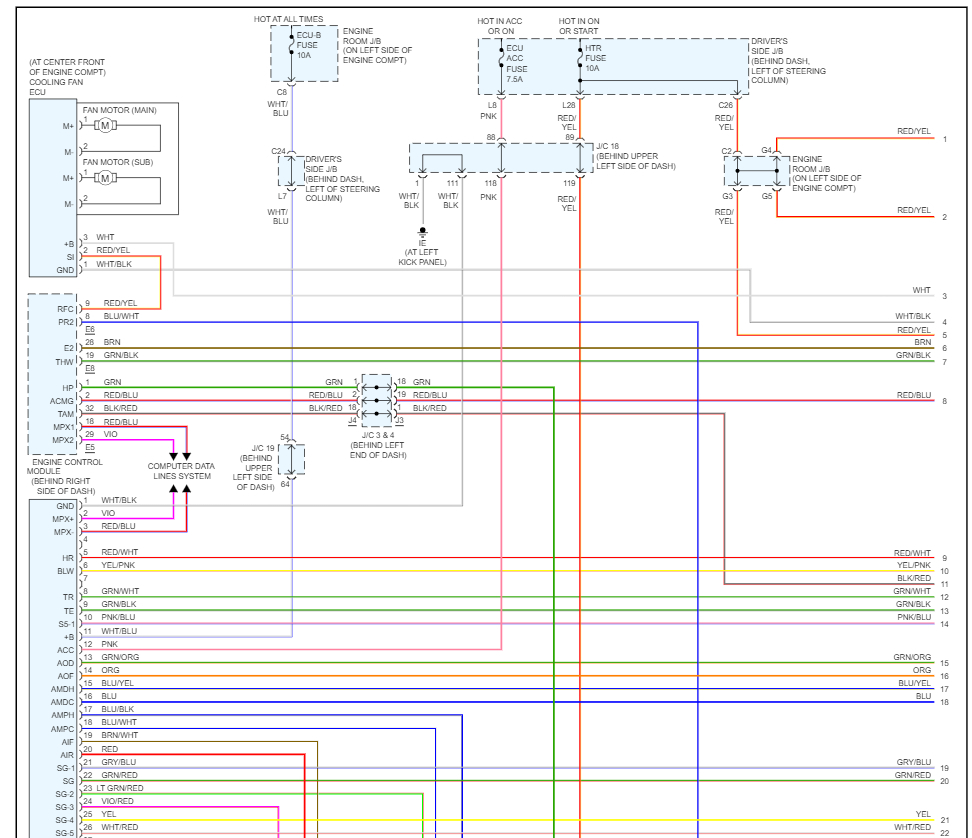
Task: Select the WHT label at reference 3
Action: (921, 290)
